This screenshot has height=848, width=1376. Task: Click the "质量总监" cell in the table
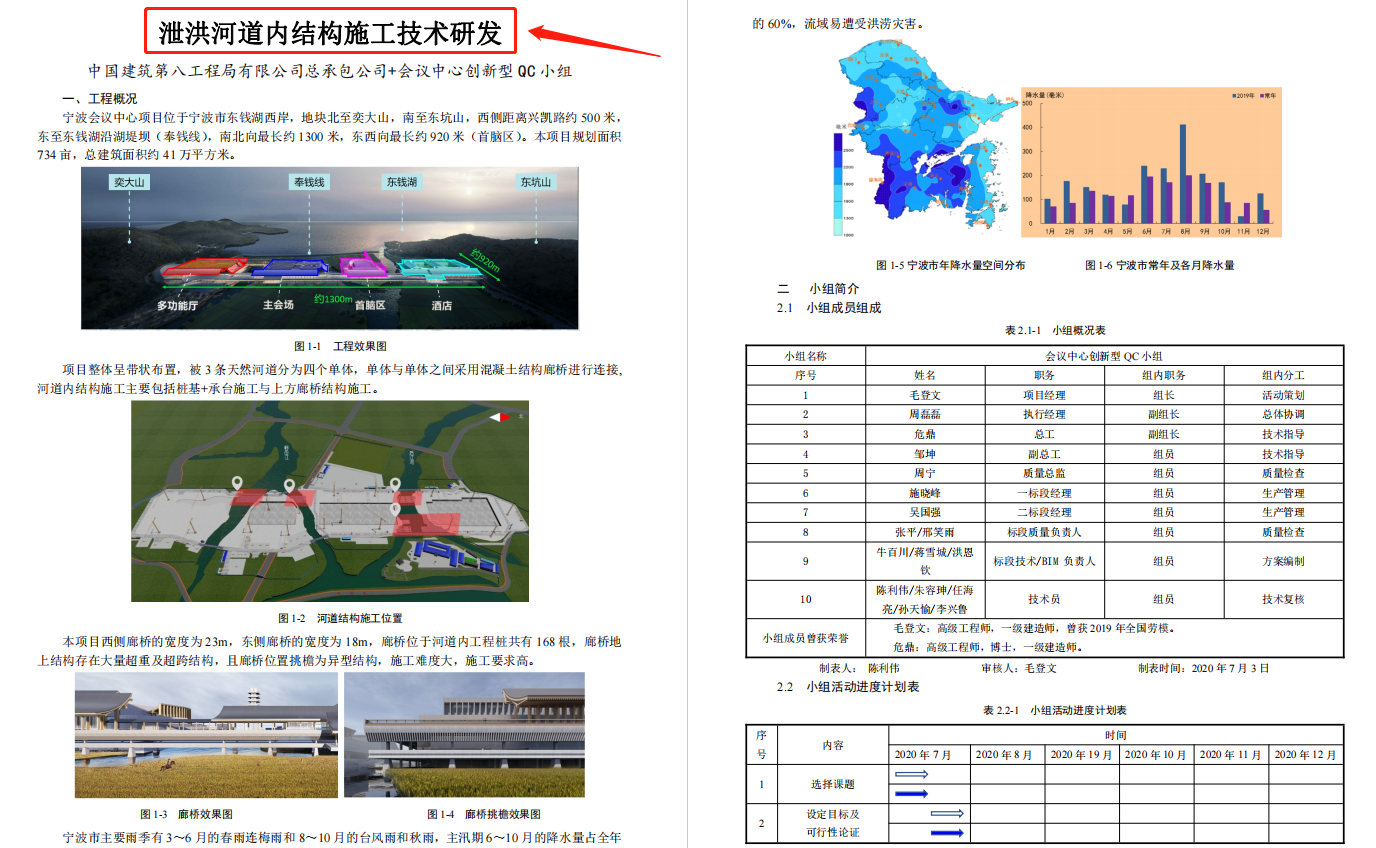1044,473
